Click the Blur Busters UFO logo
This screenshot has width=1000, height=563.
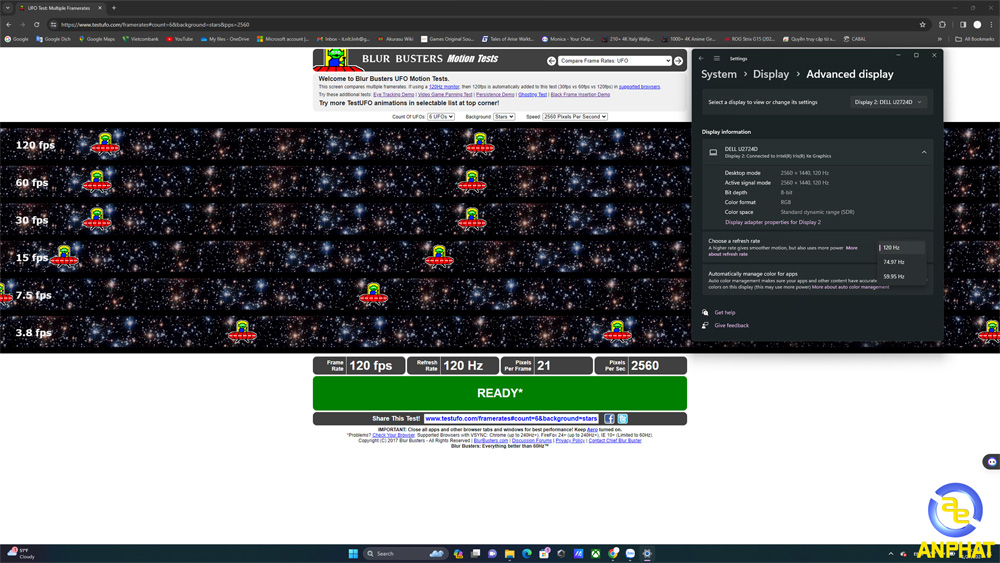tap(335, 59)
